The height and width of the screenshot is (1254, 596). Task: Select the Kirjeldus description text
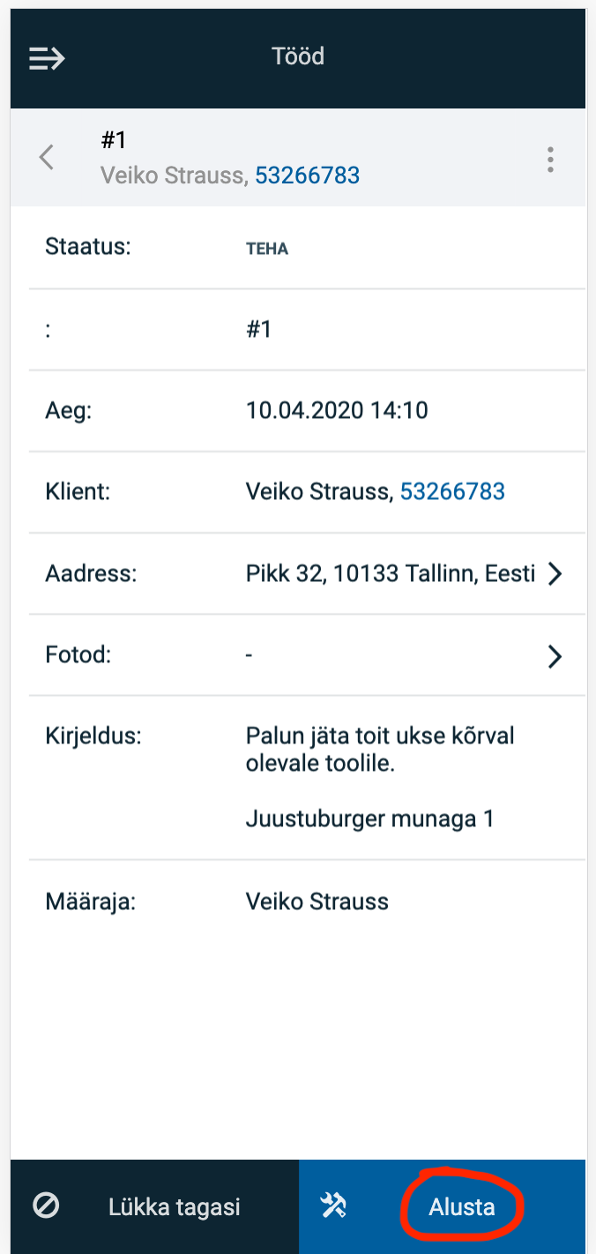(380, 778)
